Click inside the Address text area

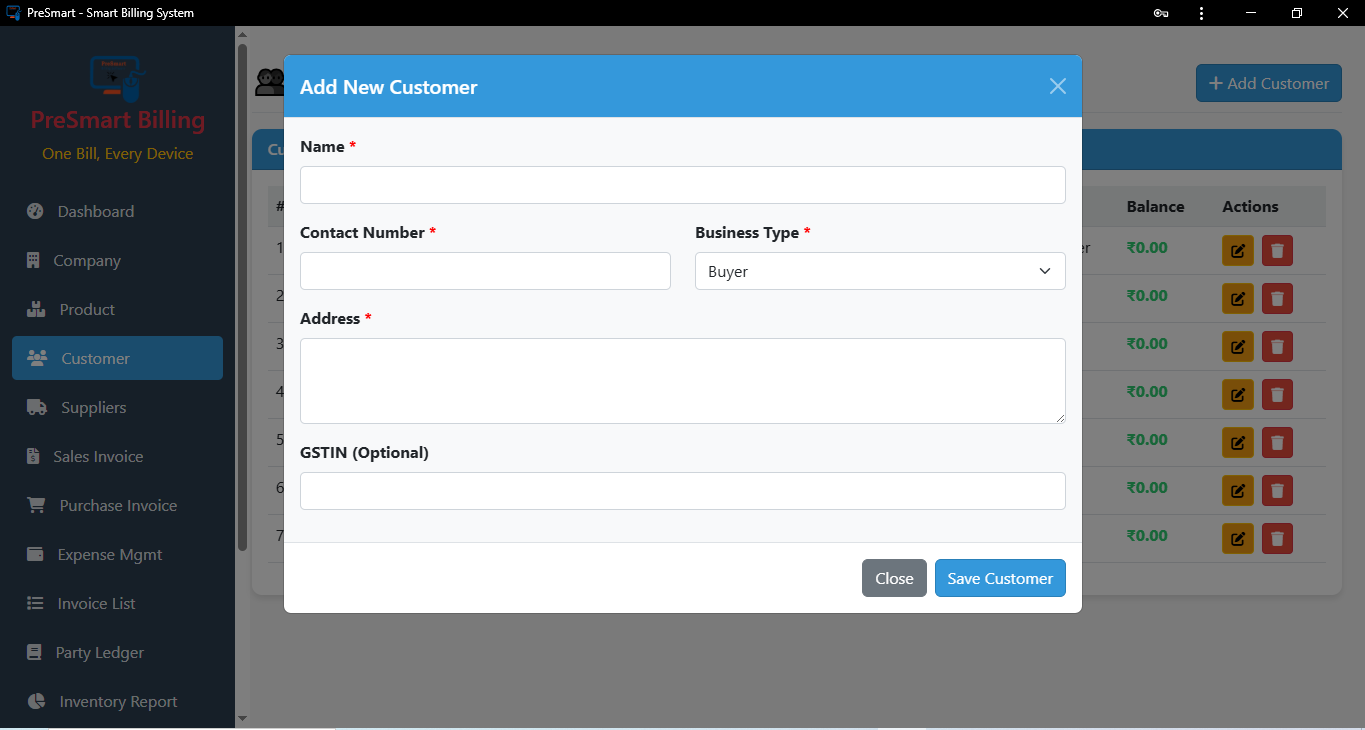(682, 380)
